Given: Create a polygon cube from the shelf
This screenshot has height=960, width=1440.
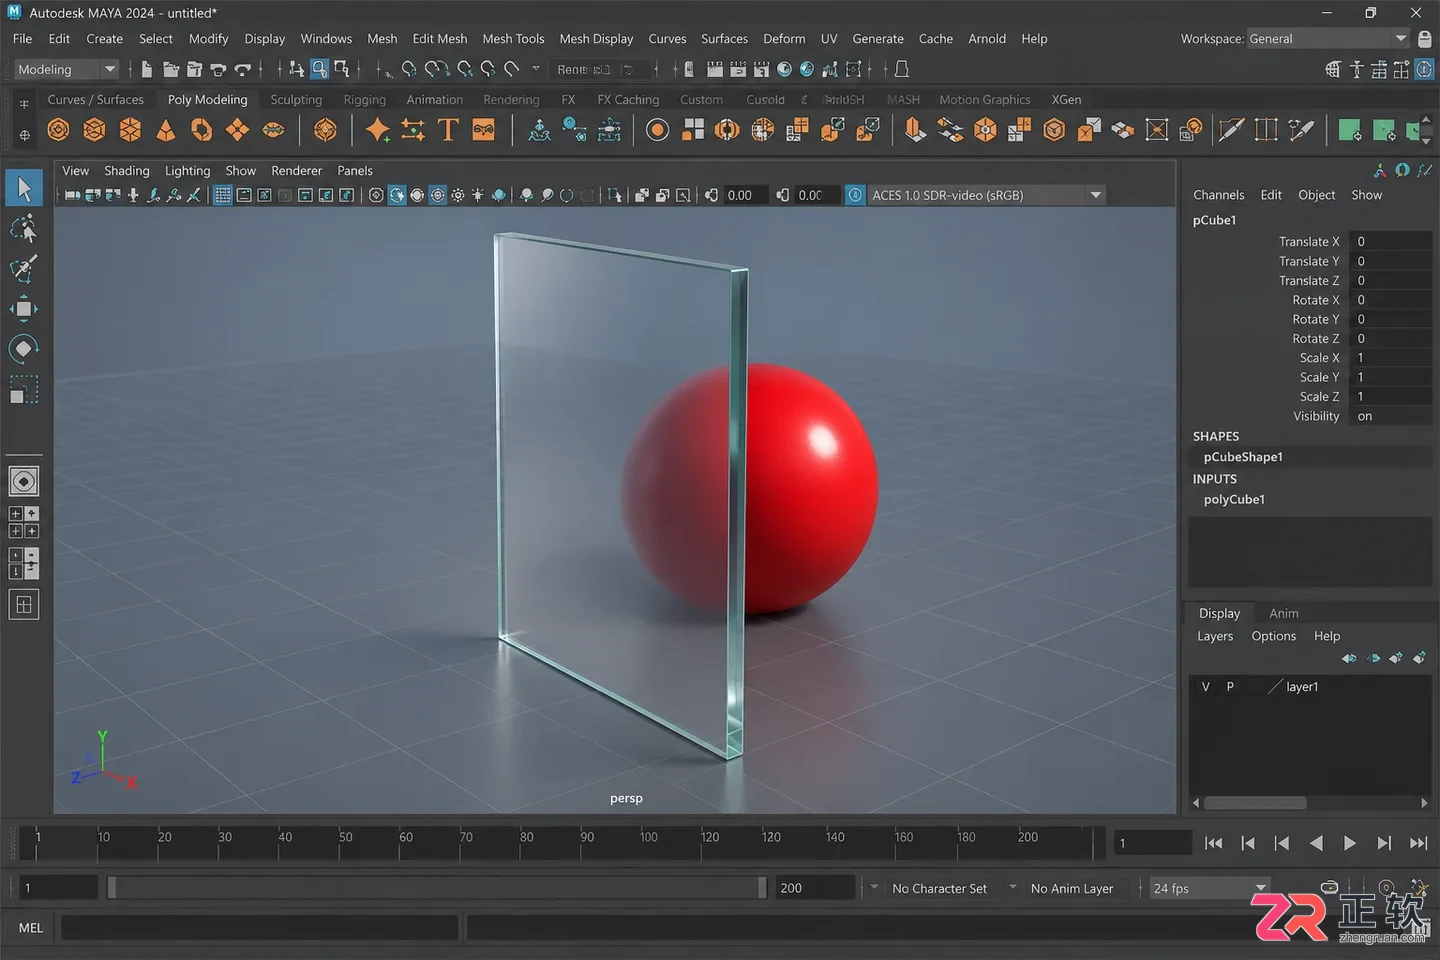Looking at the screenshot, I should [x=94, y=130].
